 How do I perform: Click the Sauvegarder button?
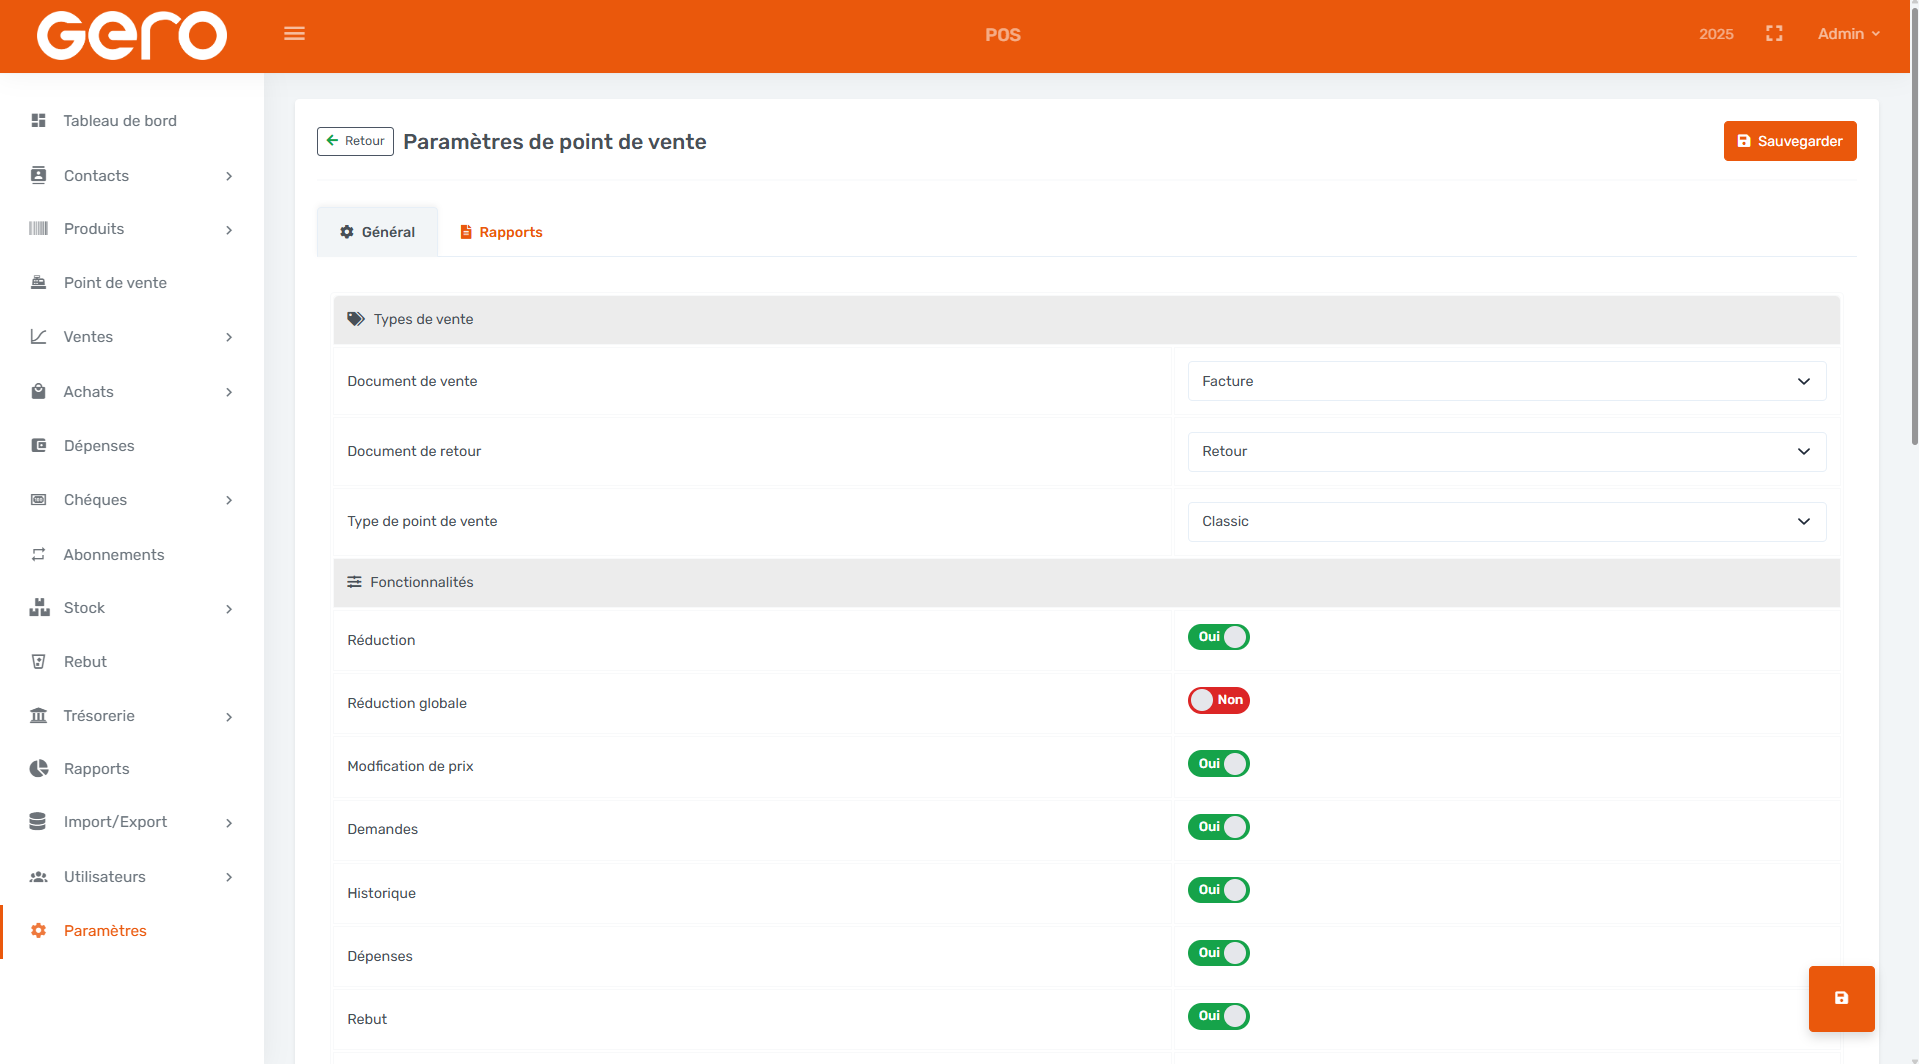click(x=1789, y=141)
